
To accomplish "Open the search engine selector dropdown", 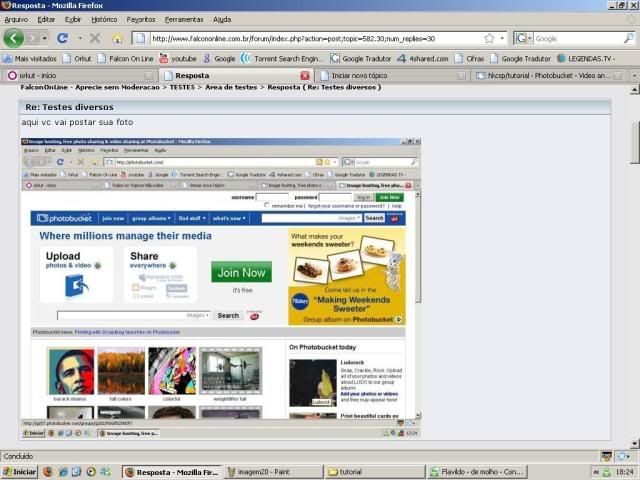I will [524, 38].
